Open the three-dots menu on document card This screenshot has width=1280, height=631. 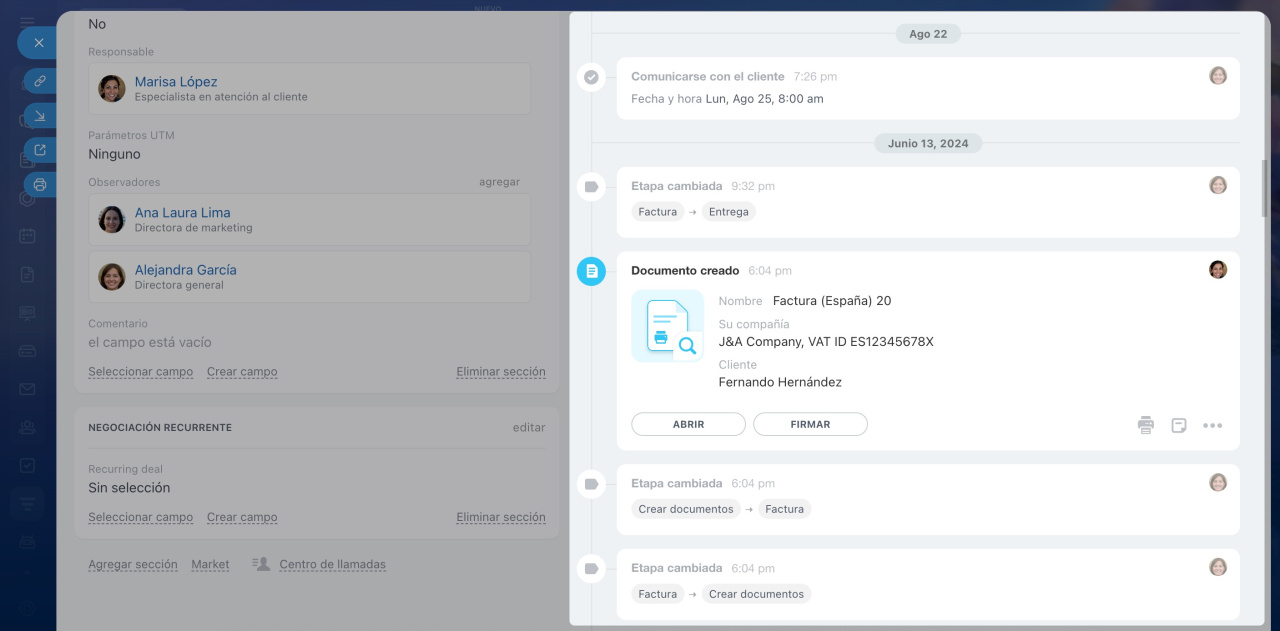click(1212, 425)
